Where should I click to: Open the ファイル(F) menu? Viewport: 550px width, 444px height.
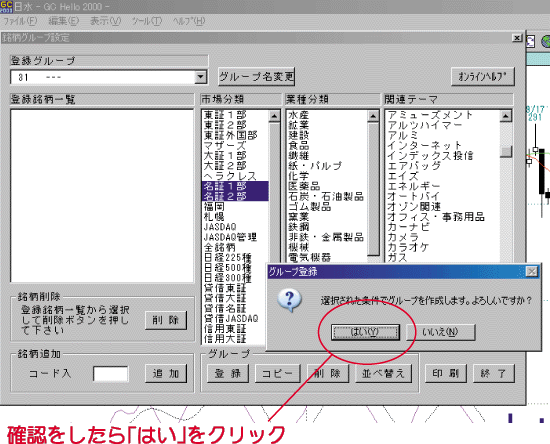point(20,21)
